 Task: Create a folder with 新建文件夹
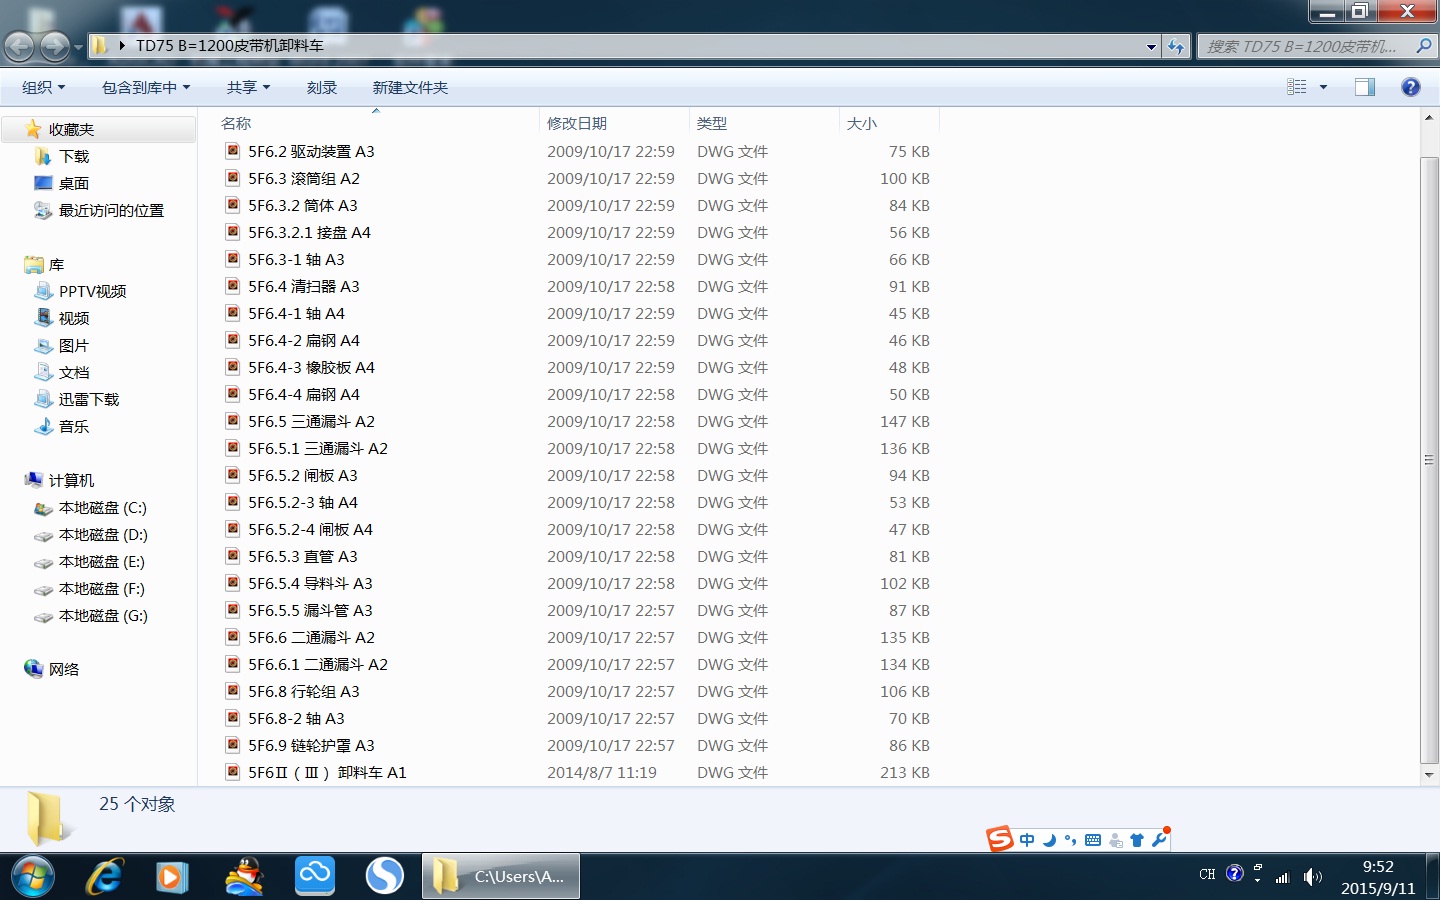point(410,88)
